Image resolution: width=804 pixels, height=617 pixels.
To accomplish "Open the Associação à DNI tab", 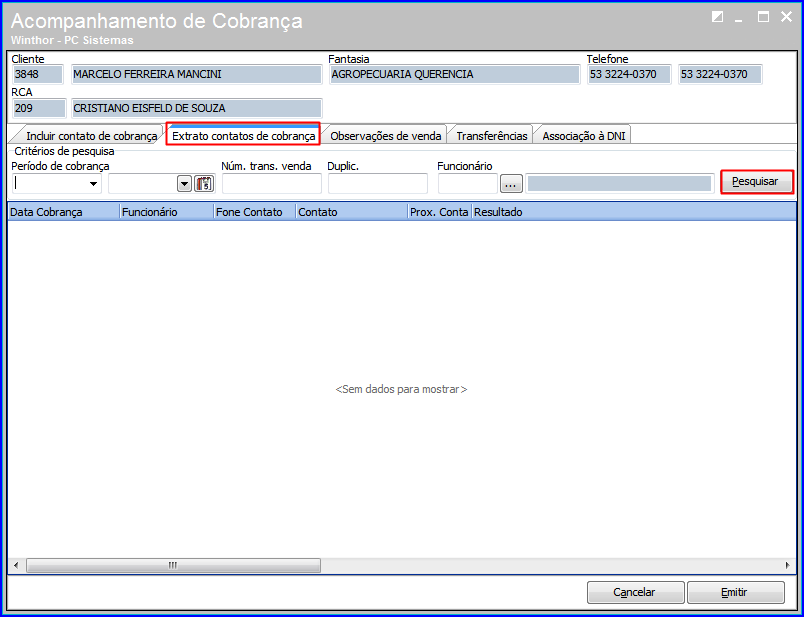I will click(x=584, y=136).
